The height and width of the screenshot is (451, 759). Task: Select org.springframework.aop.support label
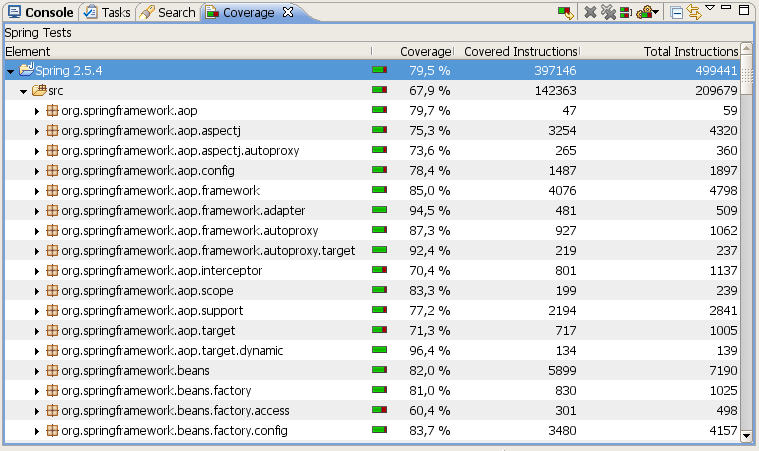[152, 310]
